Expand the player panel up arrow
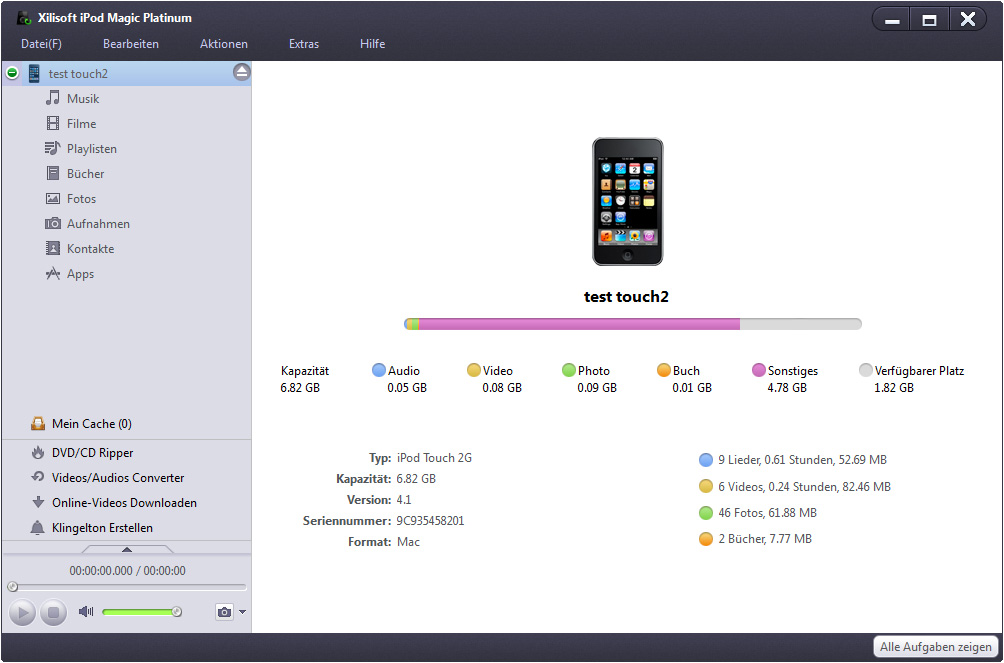 coord(127,549)
